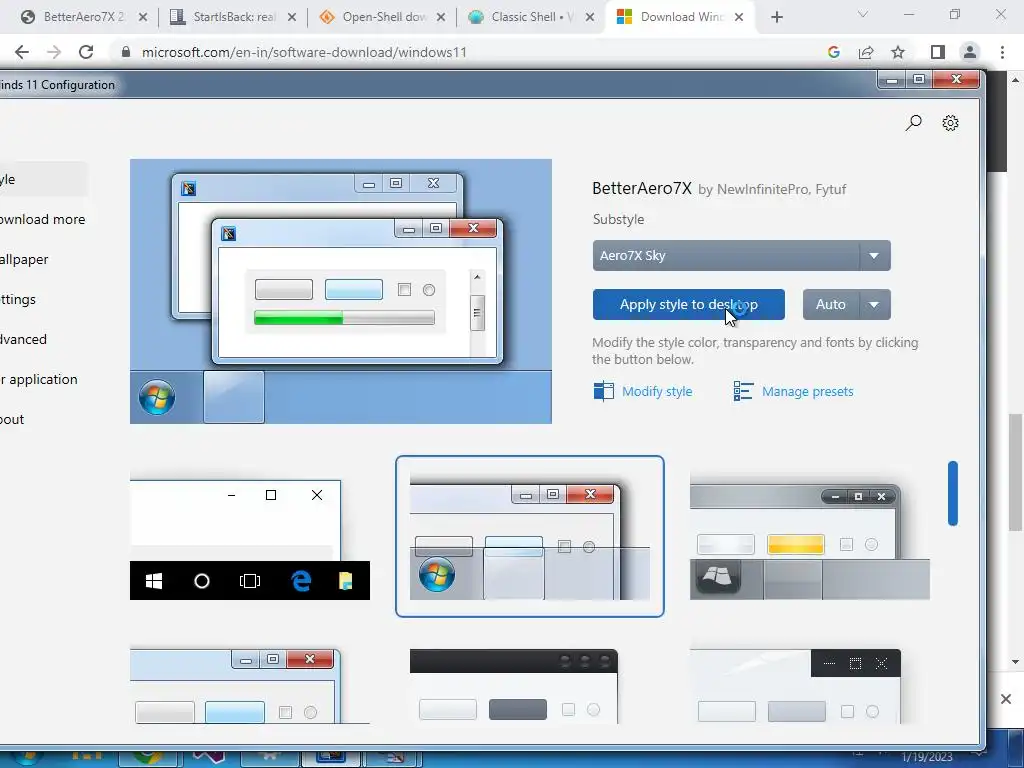This screenshot has width=1024, height=768.
Task: Click the large BetterAero7X preview image
Action: click(x=341, y=291)
